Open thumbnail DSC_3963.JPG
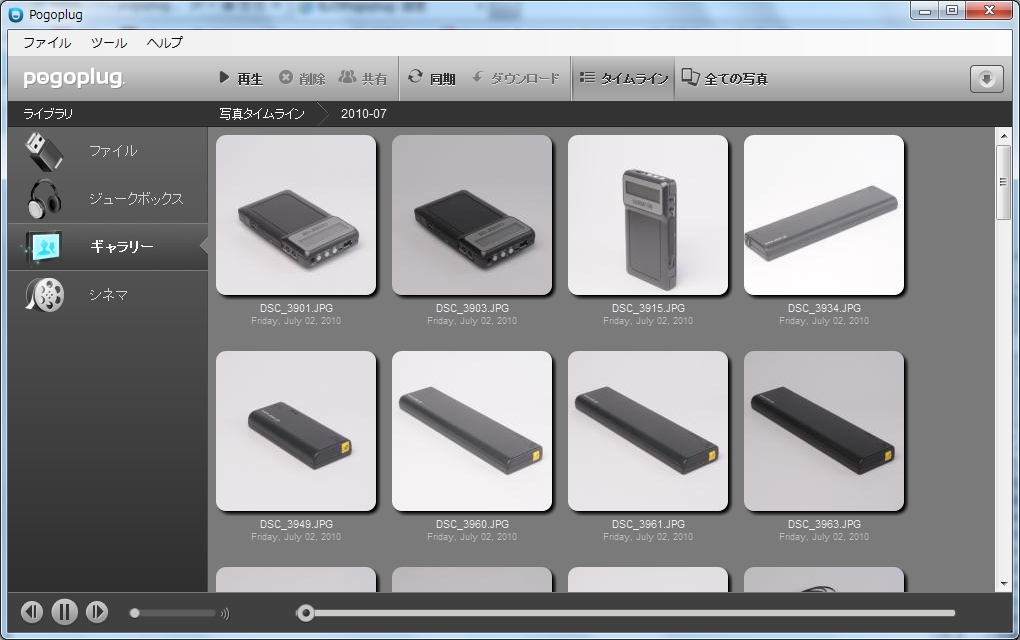 click(x=824, y=431)
